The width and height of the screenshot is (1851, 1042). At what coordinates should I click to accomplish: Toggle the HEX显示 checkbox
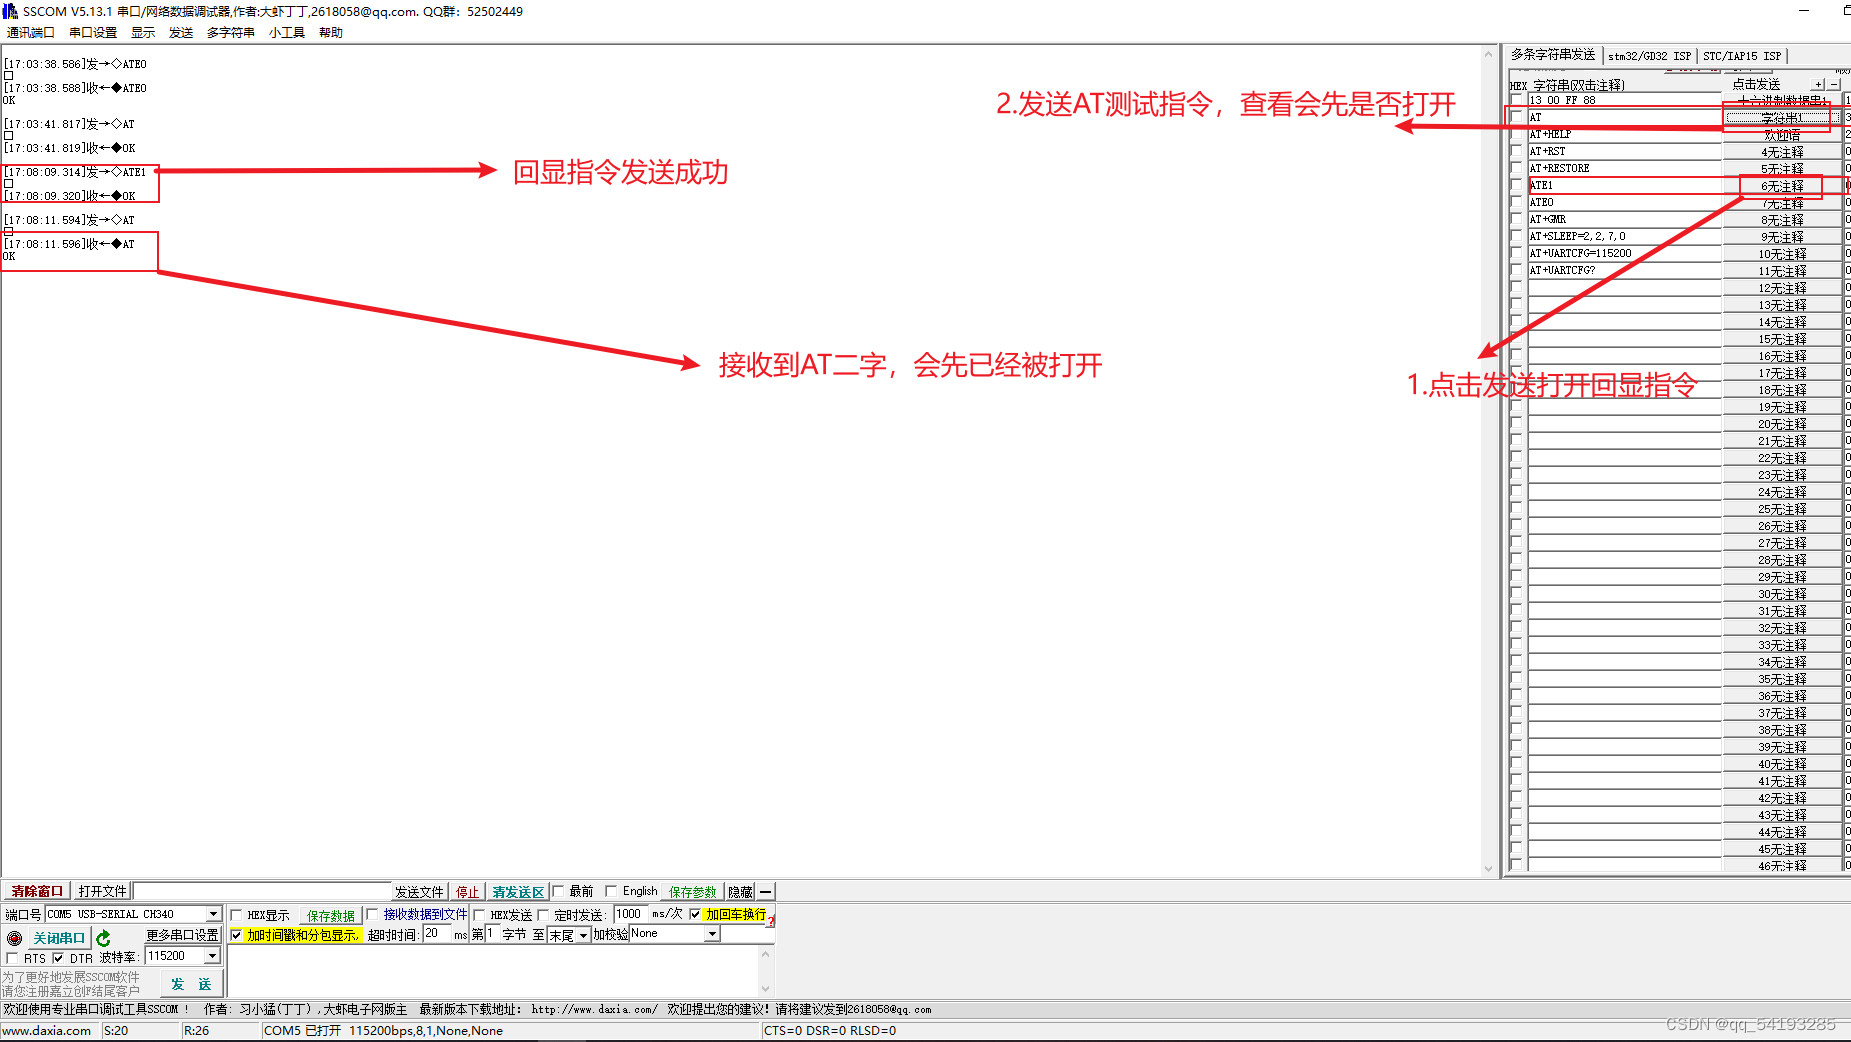click(237, 915)
